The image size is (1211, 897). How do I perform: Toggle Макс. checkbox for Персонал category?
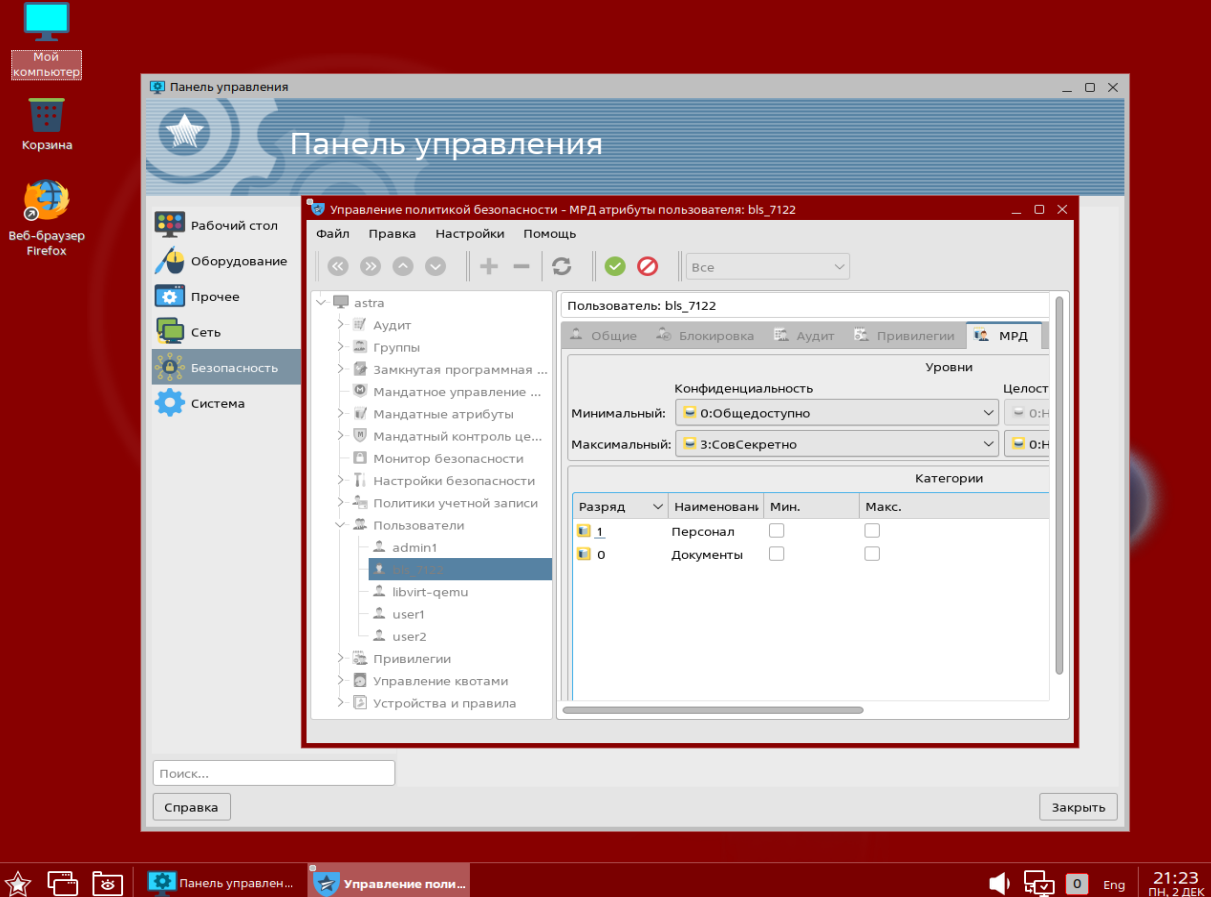pos(872,531)
